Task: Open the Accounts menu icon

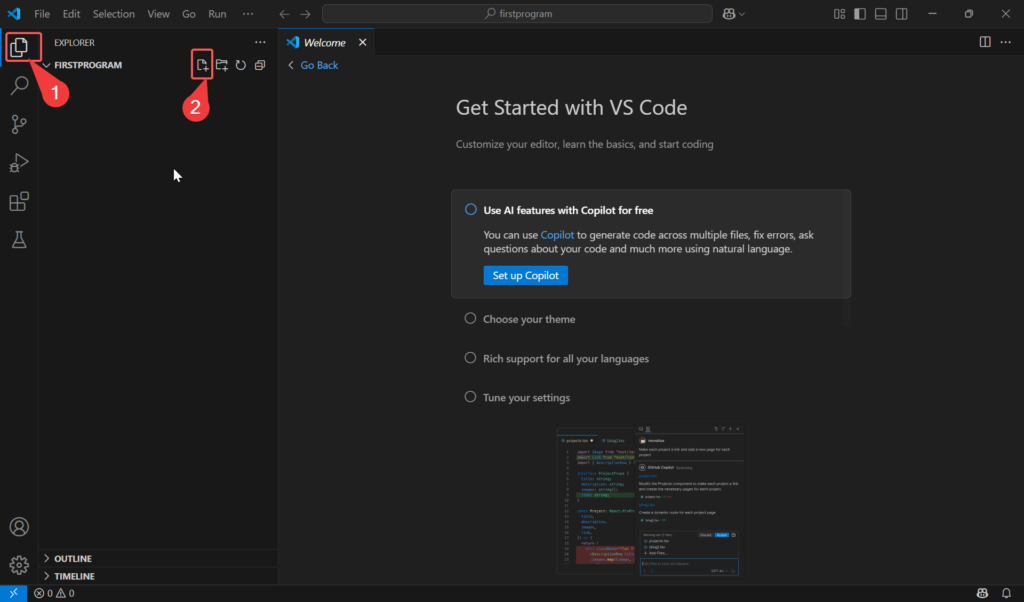Action: pyautogui.click(x=19, y=527)
